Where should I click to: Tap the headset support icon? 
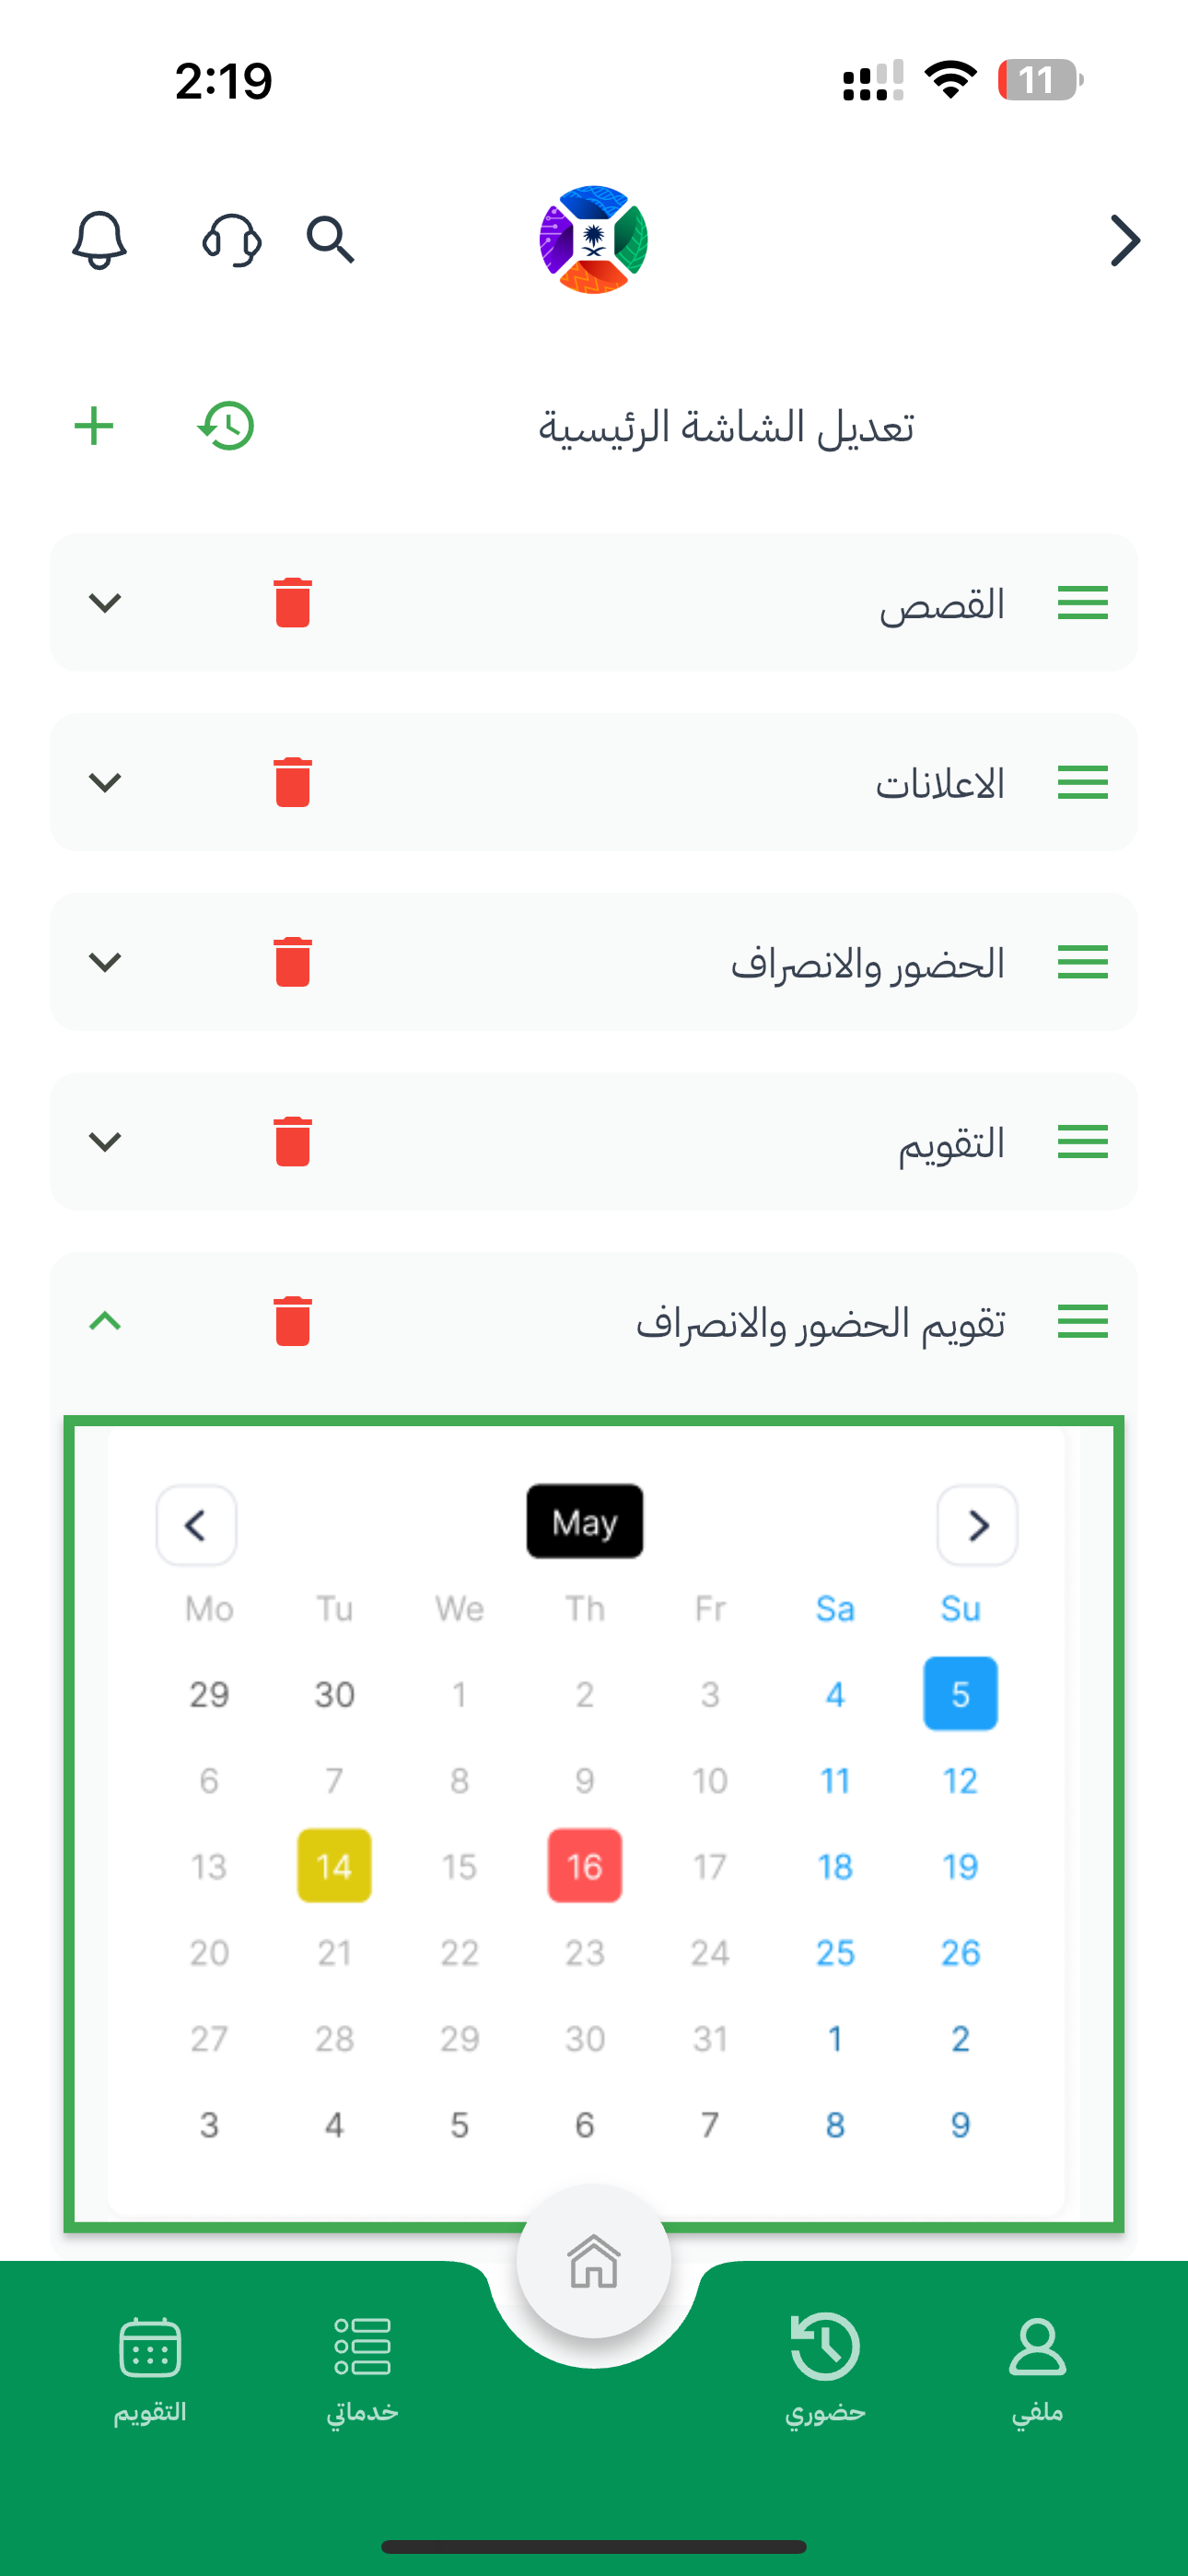(232, 240)
